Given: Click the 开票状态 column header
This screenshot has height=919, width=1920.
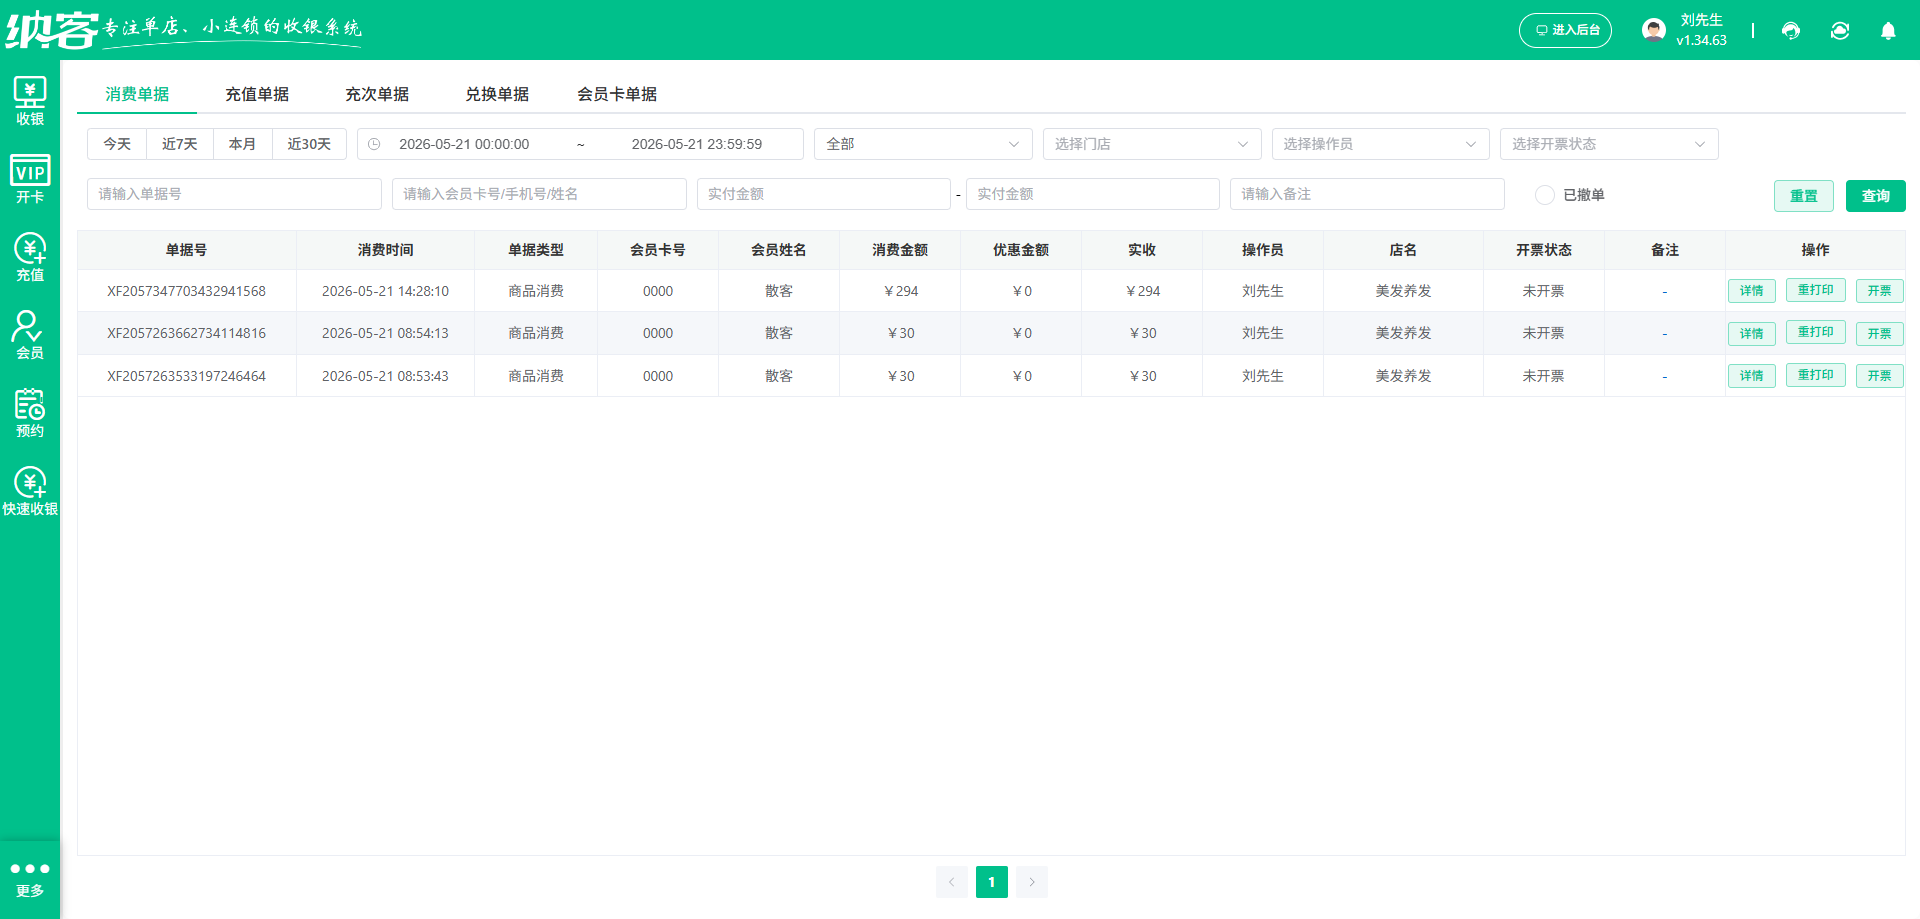Looking at the screenshot, I should [x=1544, y=250].
